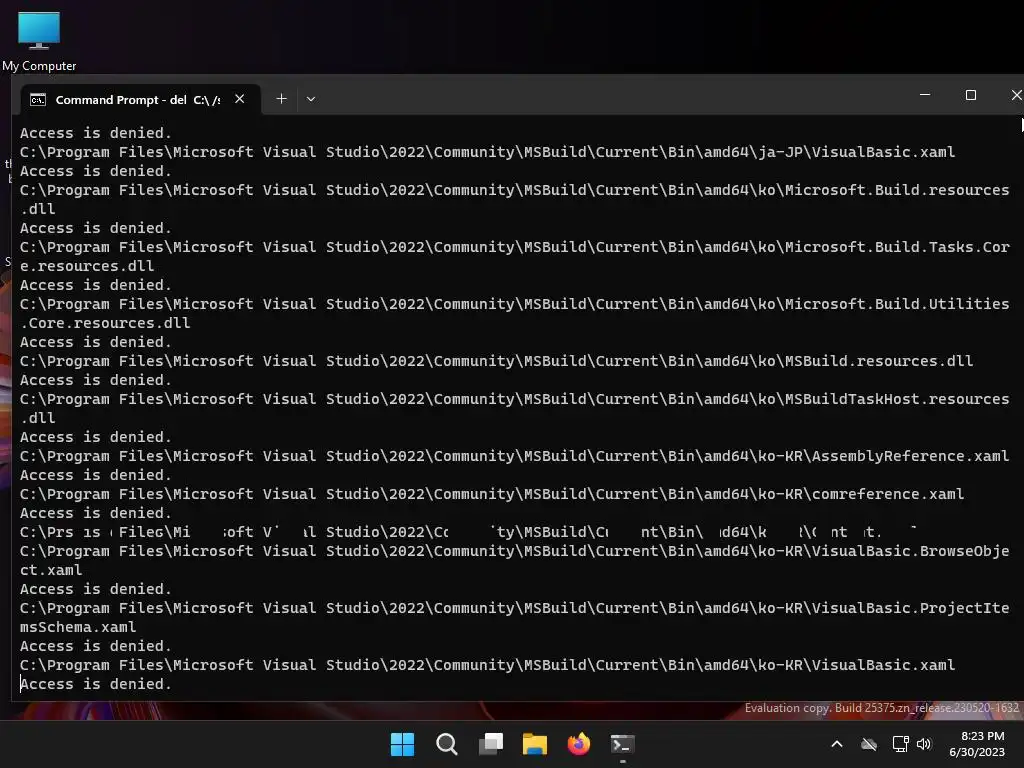Maximize the terminal window
Screen dimensions: 1024x768
tap(971, 95)
